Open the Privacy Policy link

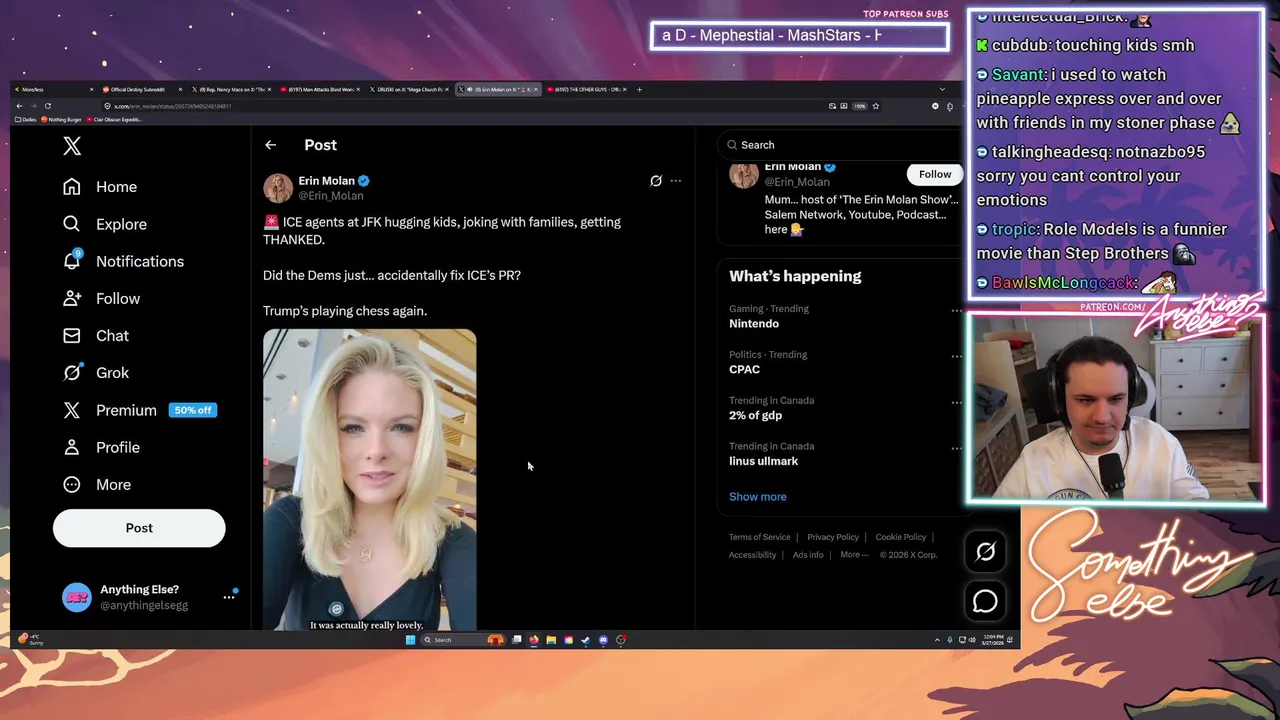click(833, 537)
